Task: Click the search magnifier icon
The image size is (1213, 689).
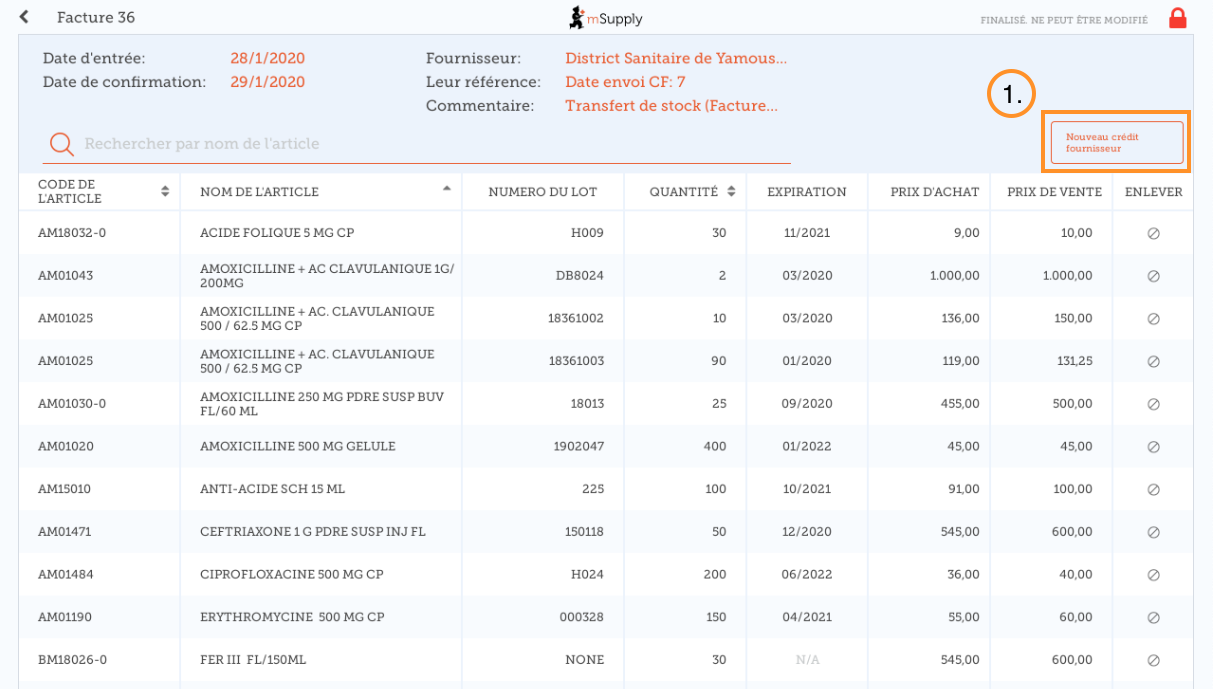Action: (61, 144)
